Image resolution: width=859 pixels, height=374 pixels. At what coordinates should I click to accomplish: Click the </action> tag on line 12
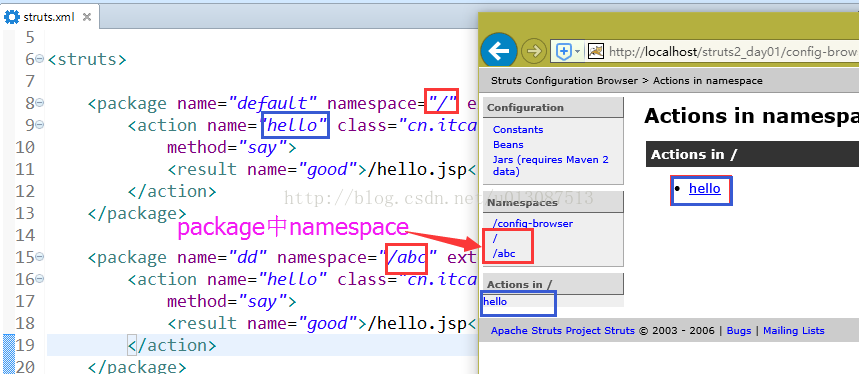click(x=172, y=191)
